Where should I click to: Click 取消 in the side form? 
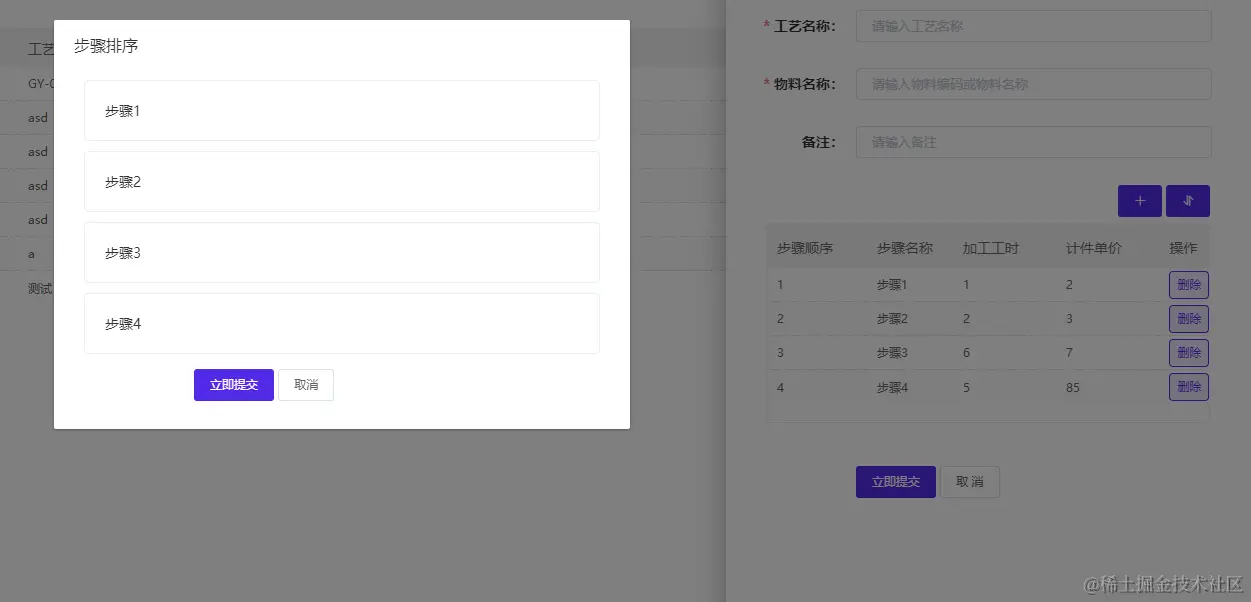point(970,482)
